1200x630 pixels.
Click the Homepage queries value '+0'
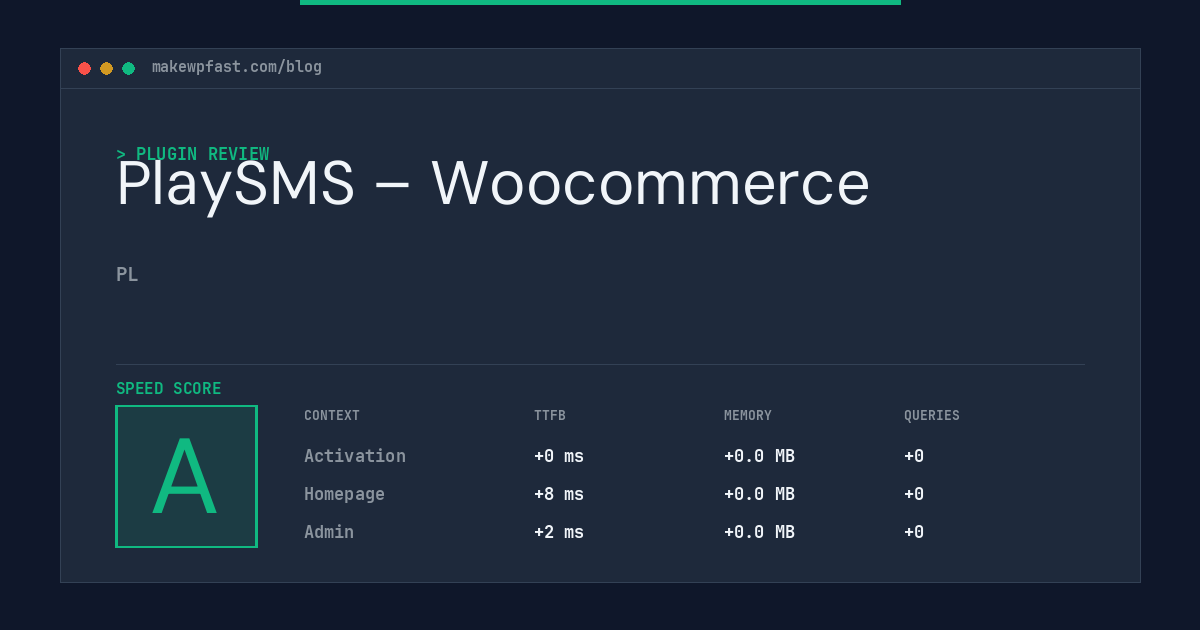[x=914, y=494]
